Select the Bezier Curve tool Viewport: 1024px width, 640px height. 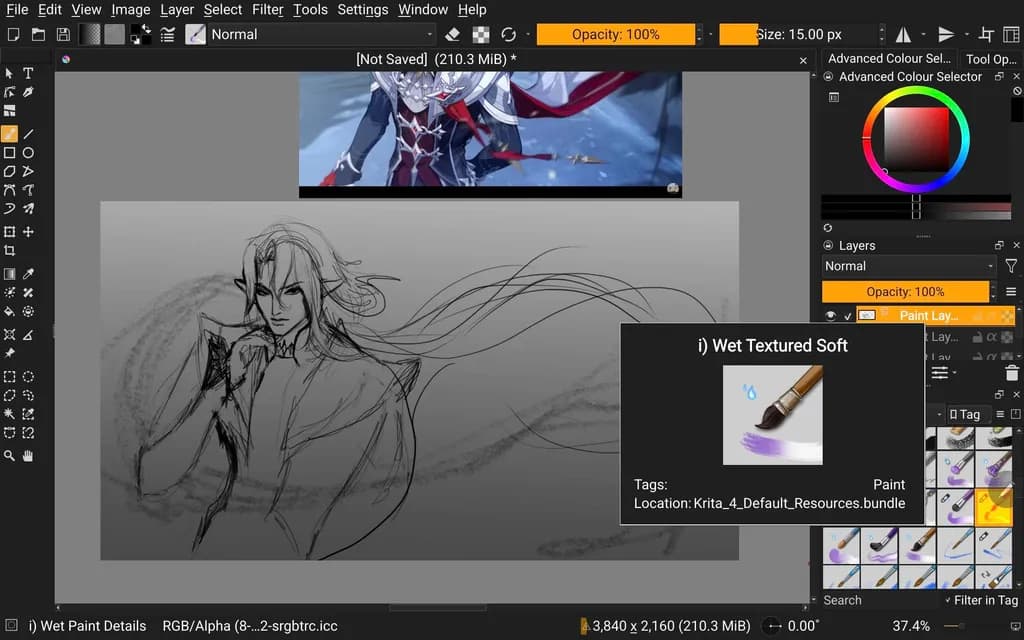pos(9,191)
